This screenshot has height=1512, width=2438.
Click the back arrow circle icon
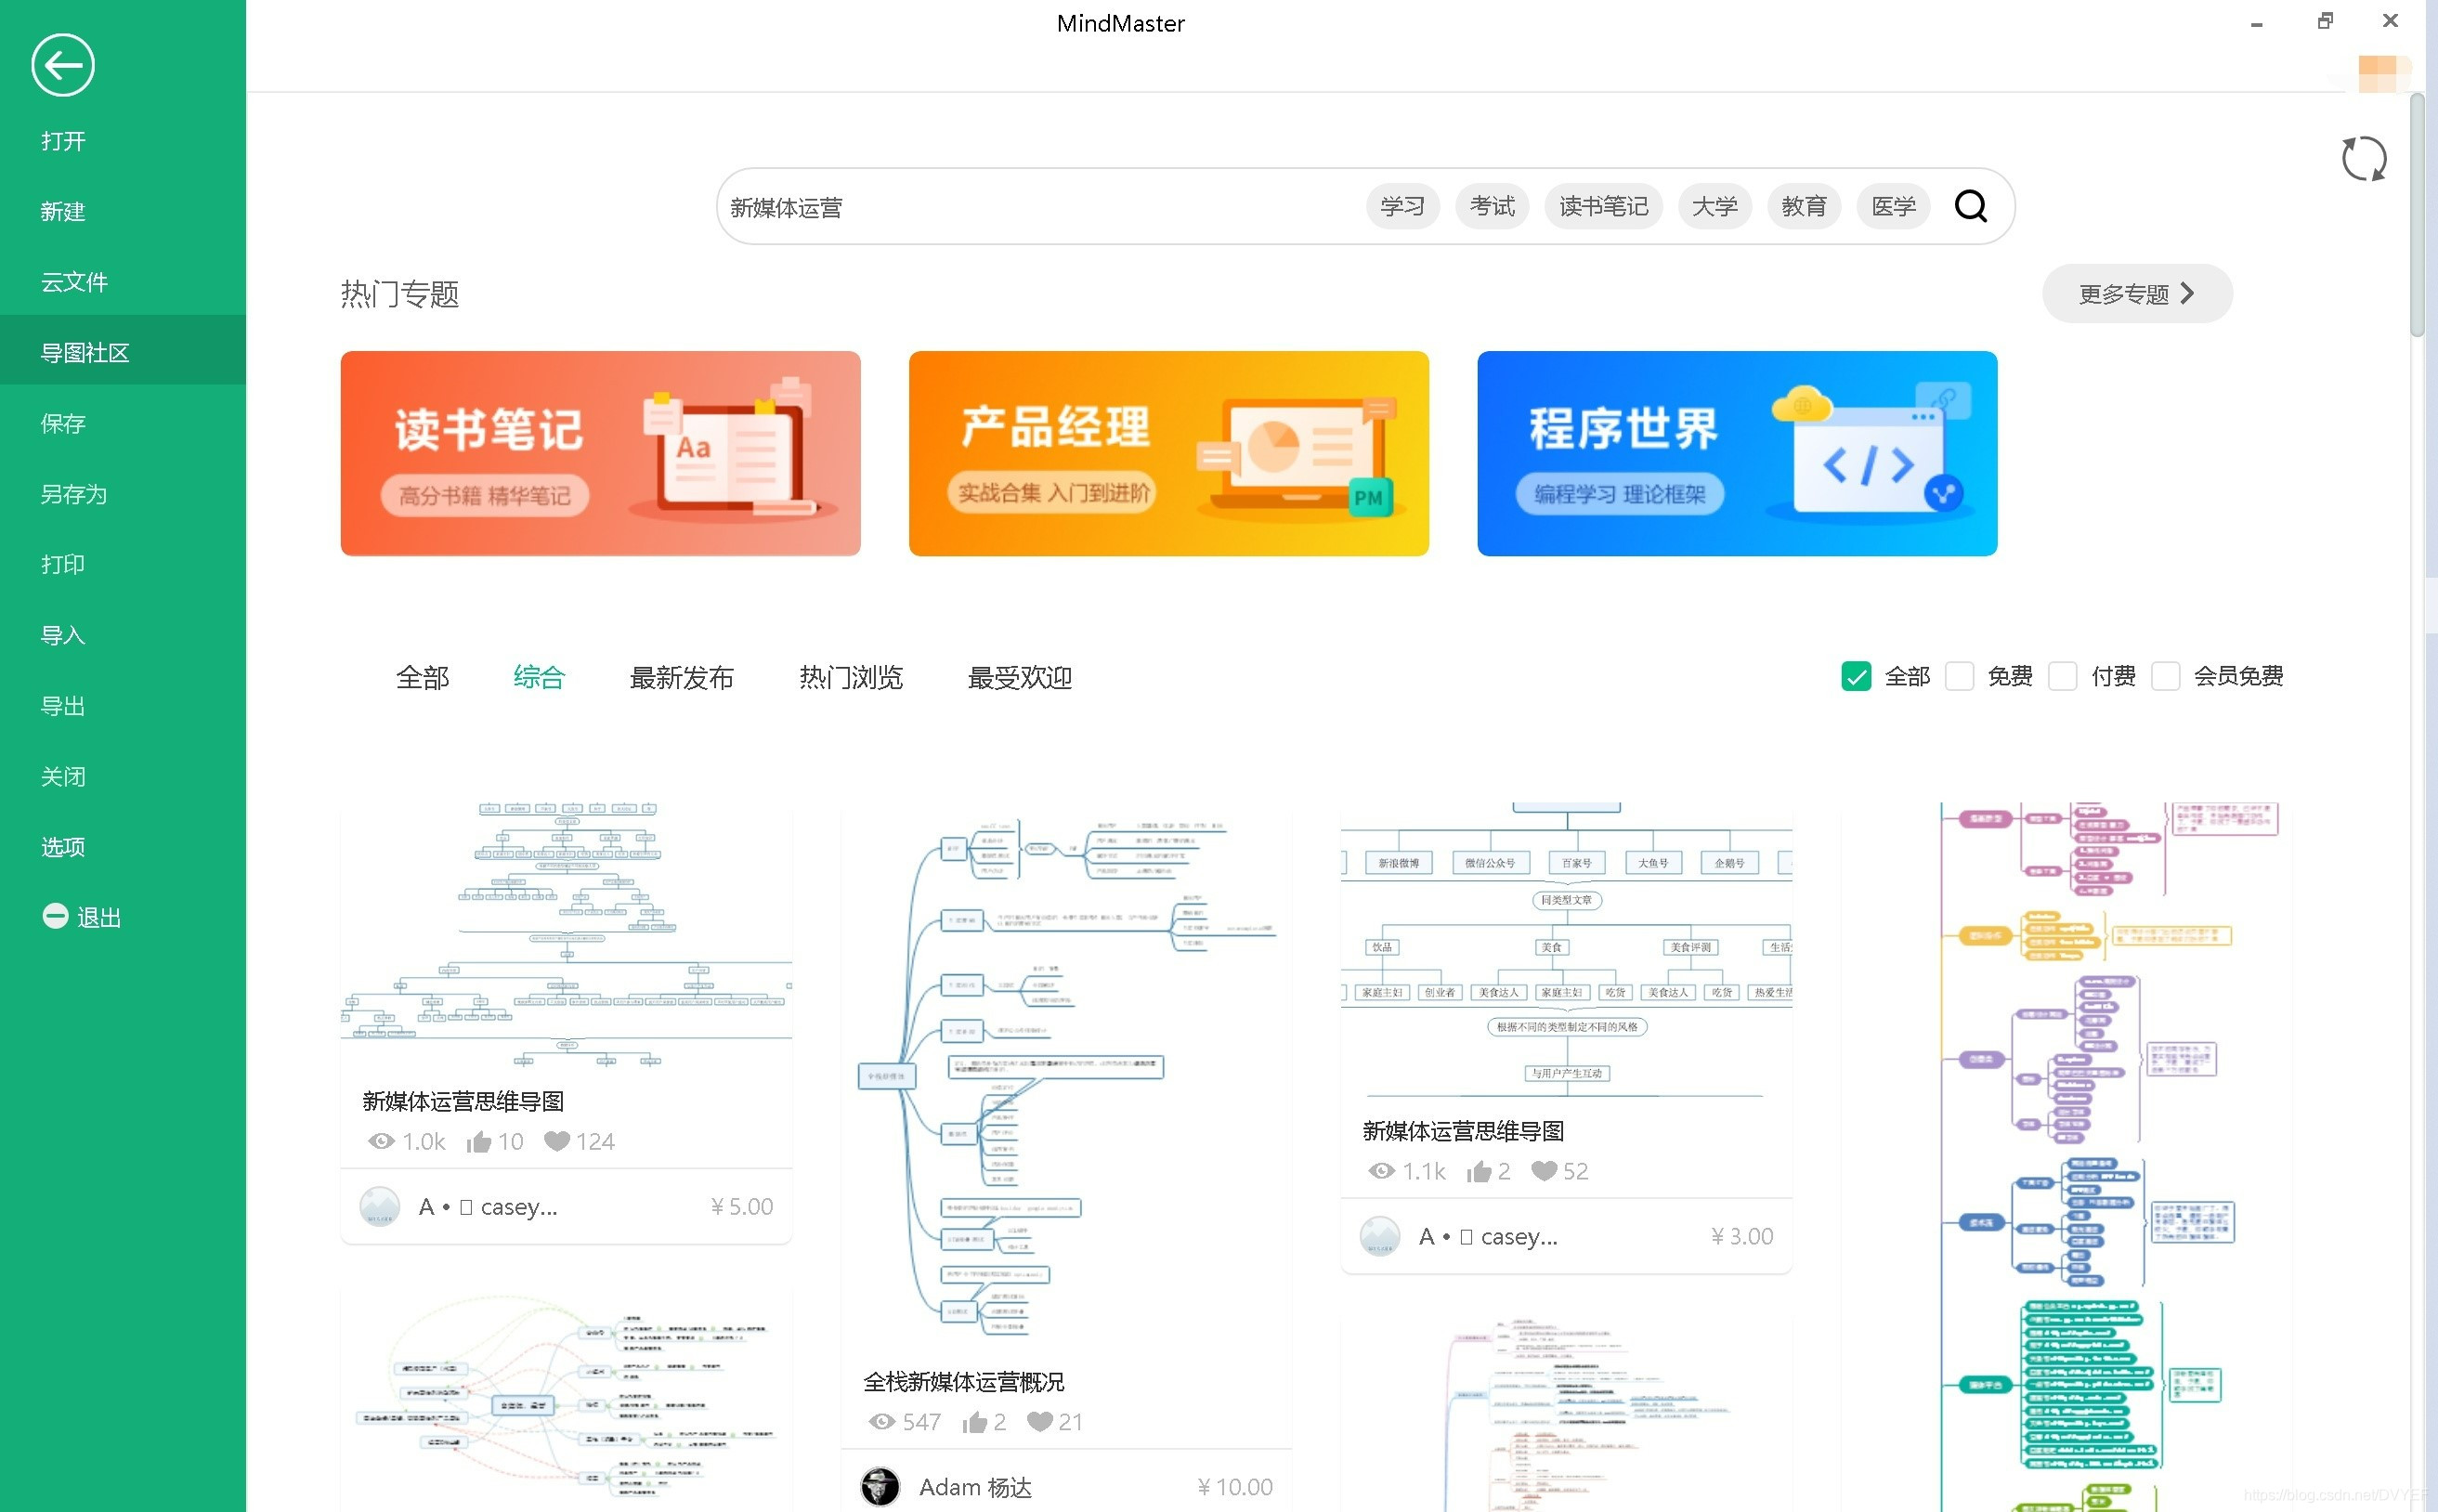[62, 66]
